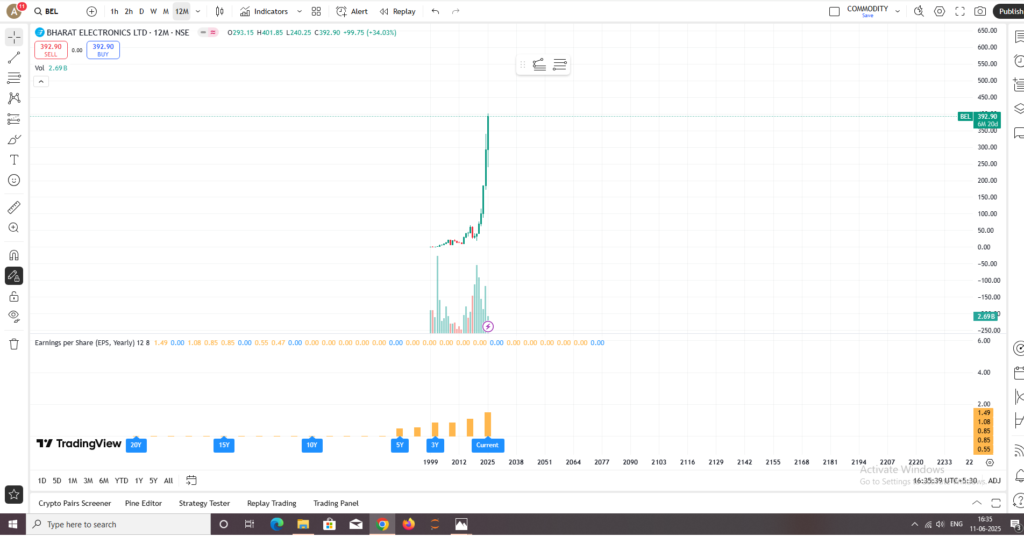
Task: Click the Publish button
Action: [1009, 11]
